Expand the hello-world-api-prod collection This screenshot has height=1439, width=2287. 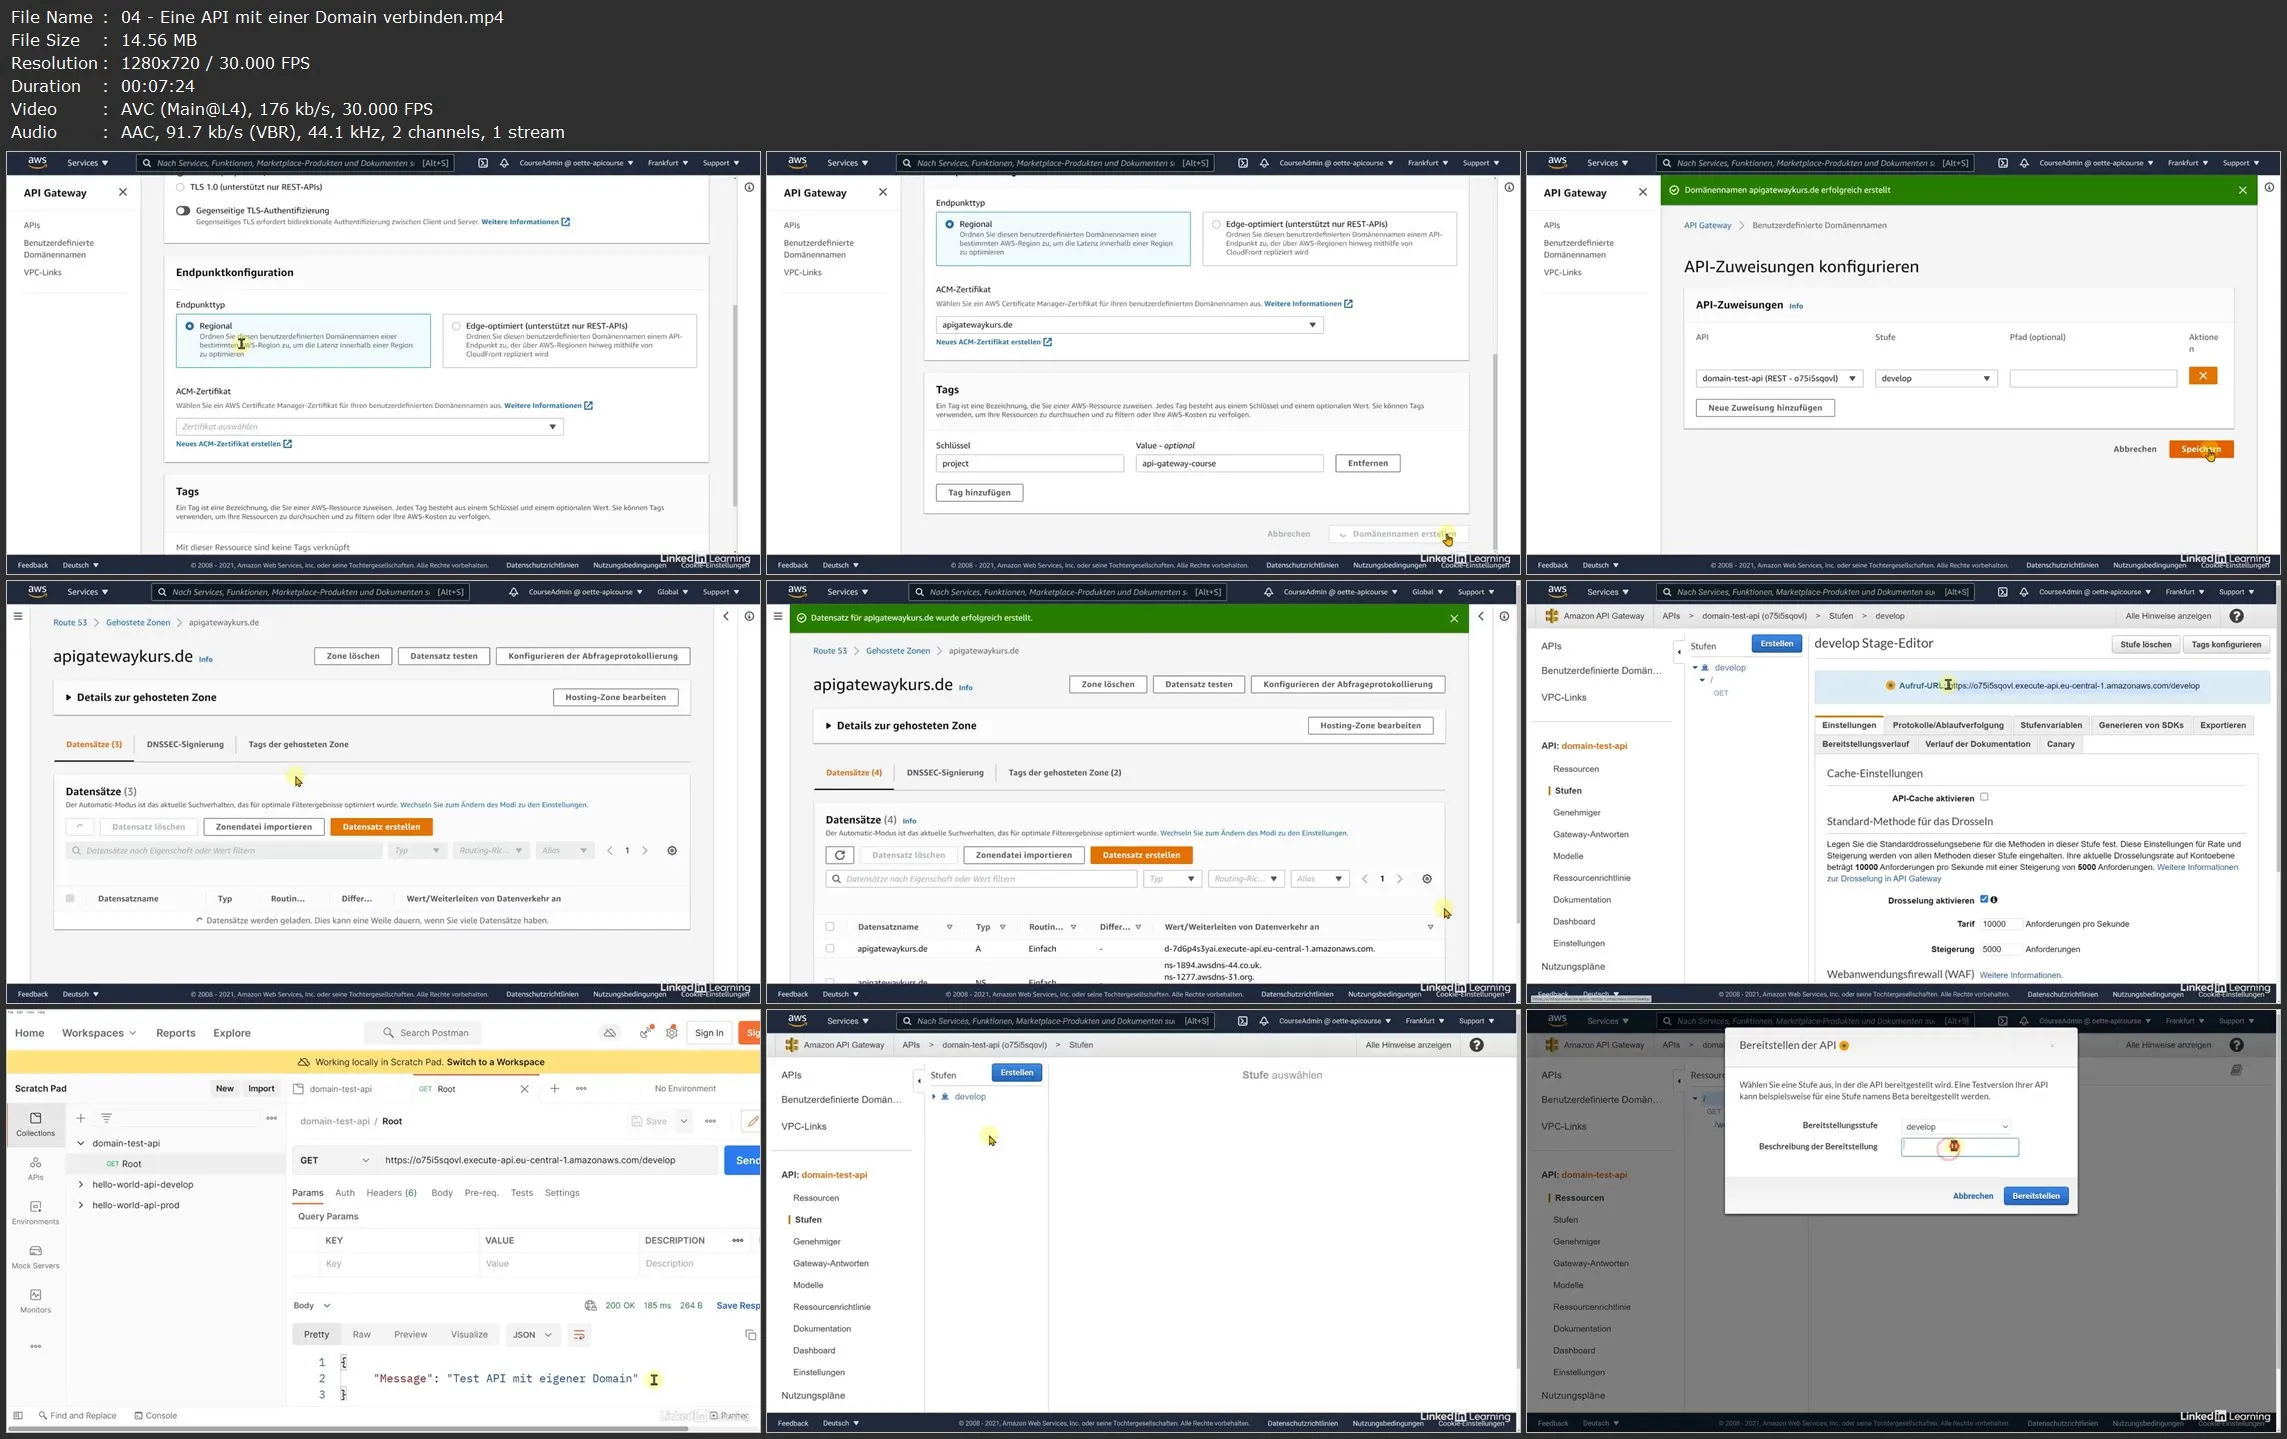81,1205
